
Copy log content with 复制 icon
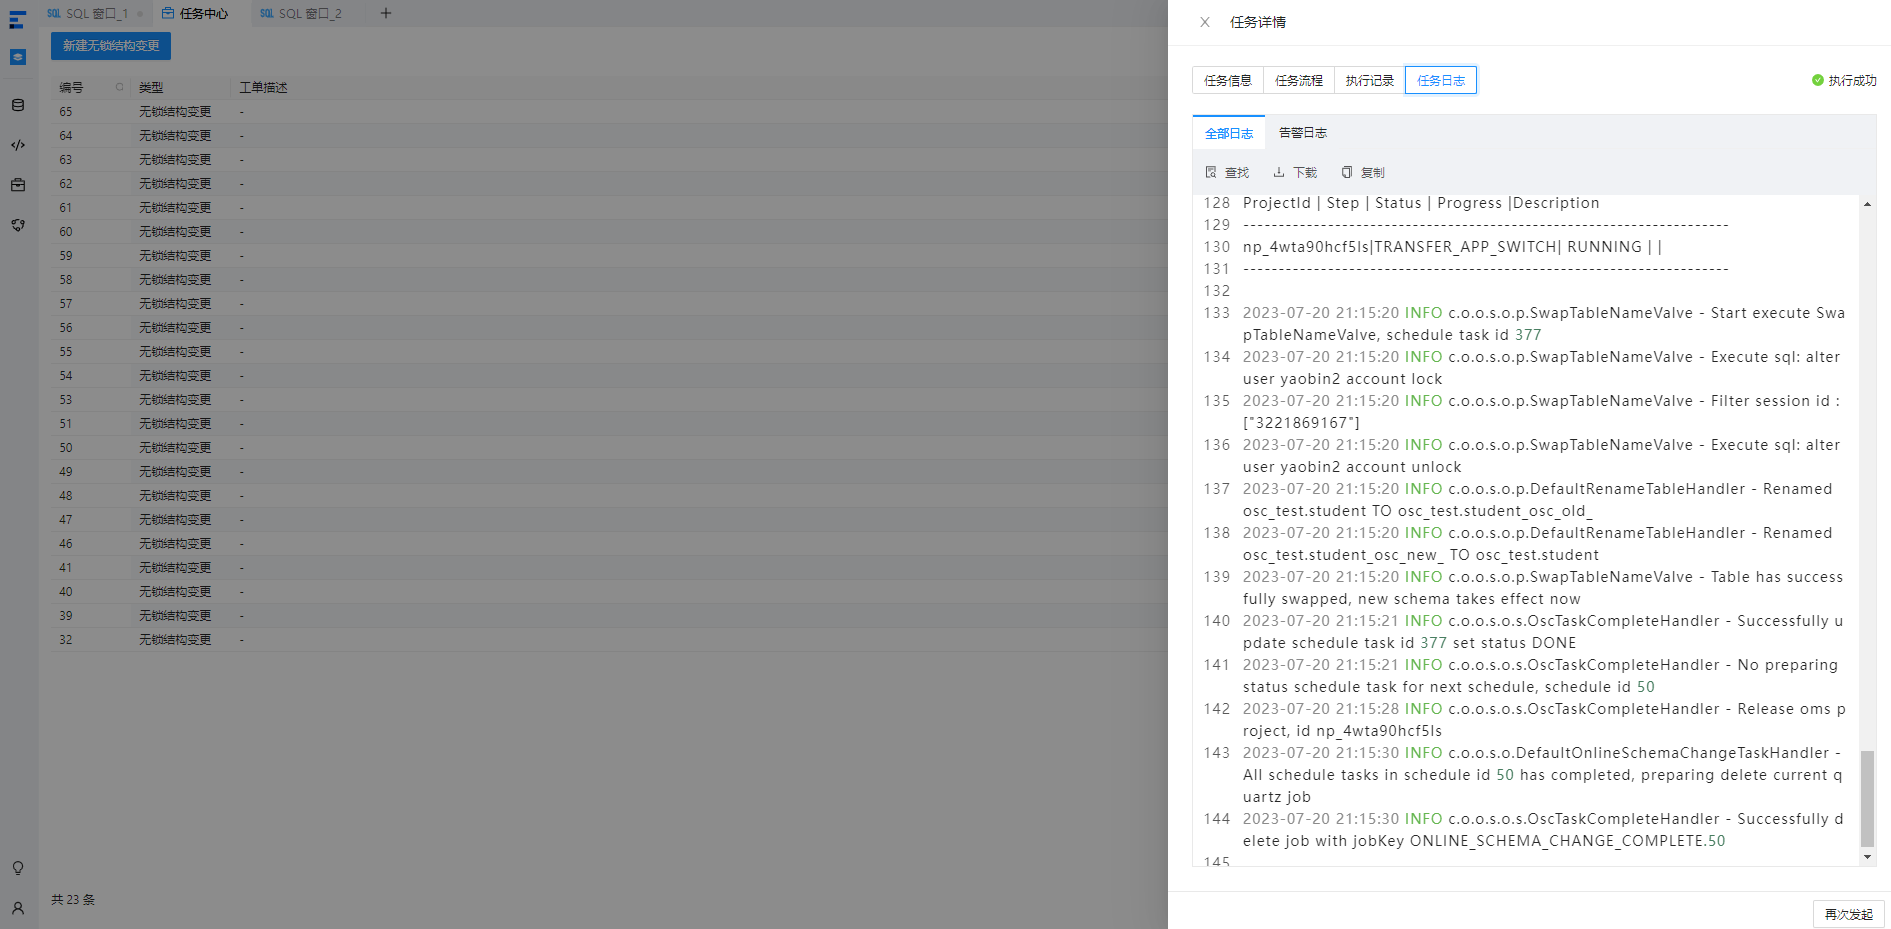[x=1347, y=172]
